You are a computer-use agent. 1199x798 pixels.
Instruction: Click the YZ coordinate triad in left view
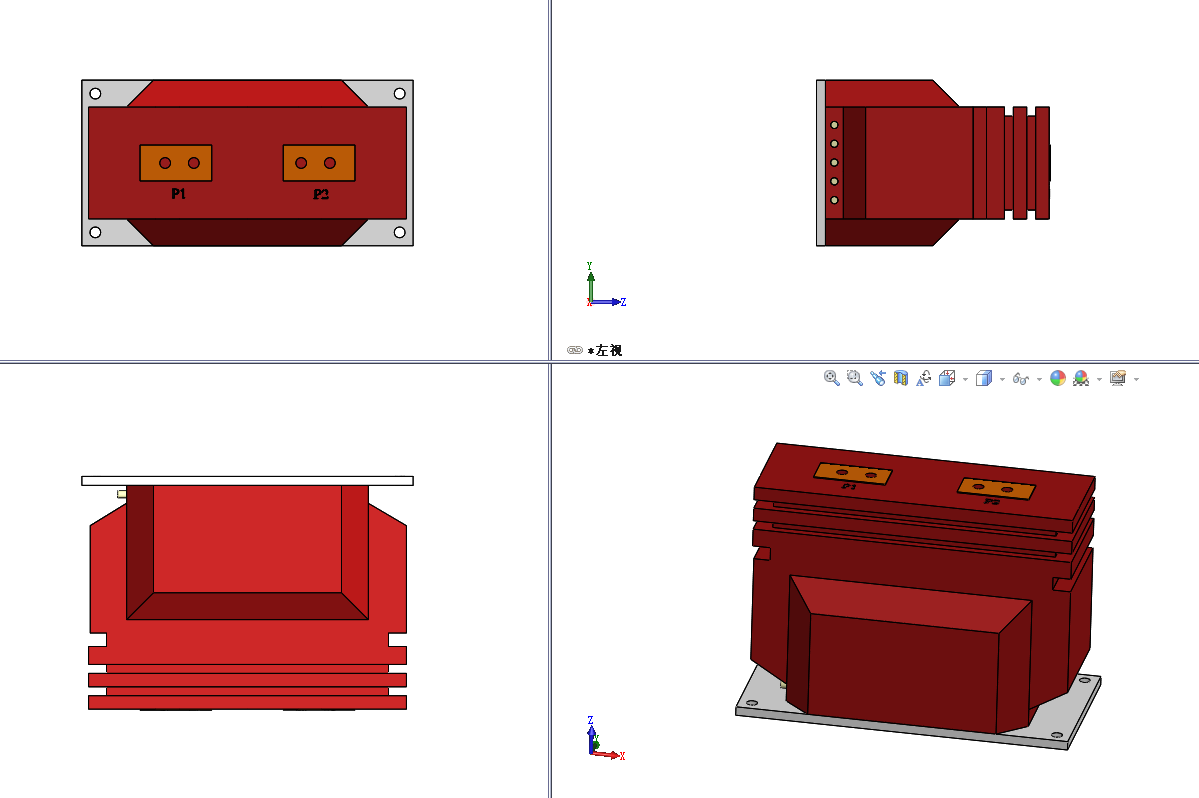[x=606, y=285]
